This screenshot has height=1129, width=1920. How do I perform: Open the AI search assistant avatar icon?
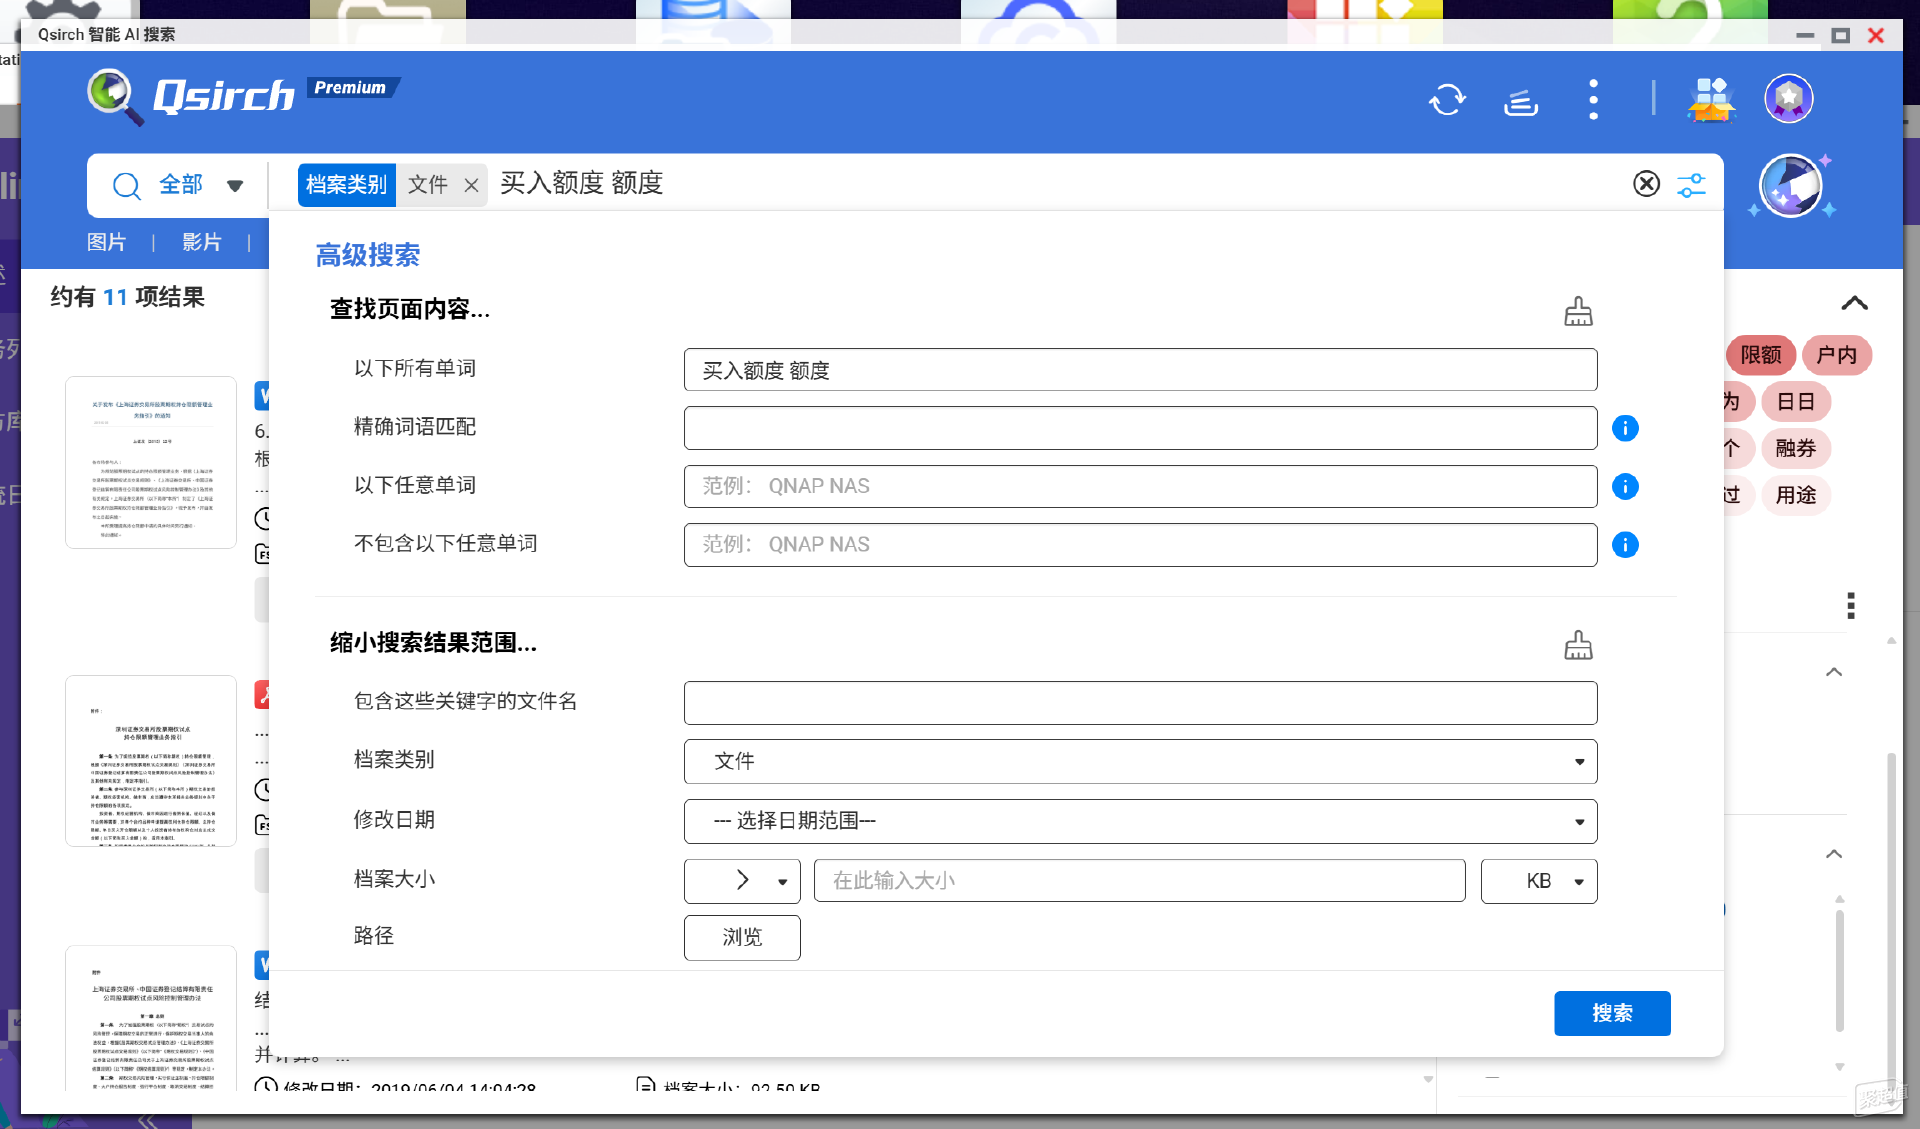[x=1790, y=187]
